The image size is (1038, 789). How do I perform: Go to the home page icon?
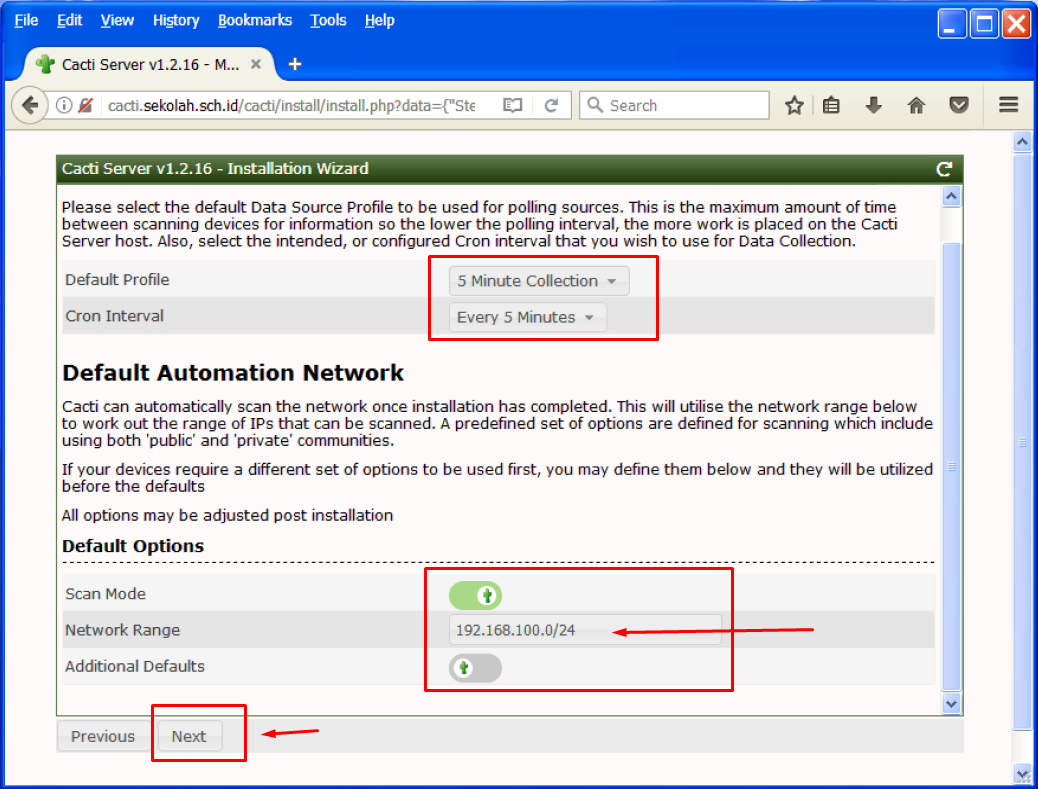coord(916,105)
